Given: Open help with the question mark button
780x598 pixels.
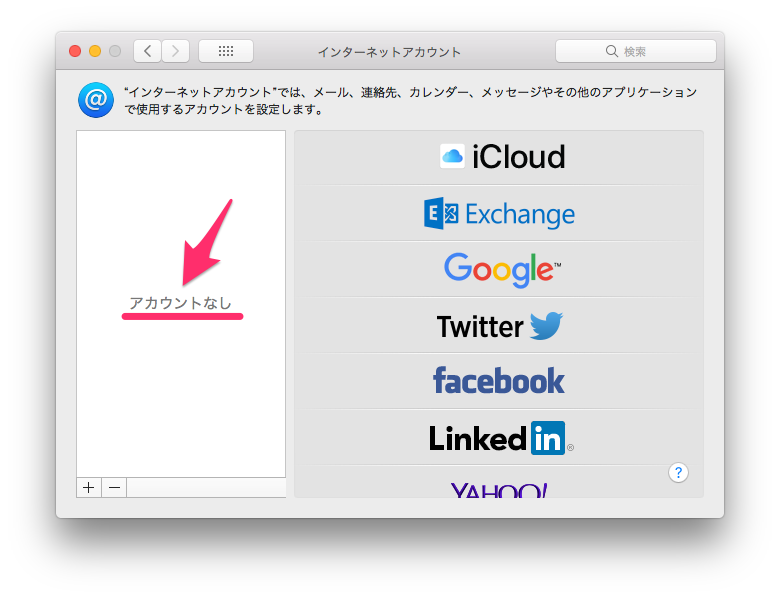Looking at the screenshot, I should tap(679, 473).
